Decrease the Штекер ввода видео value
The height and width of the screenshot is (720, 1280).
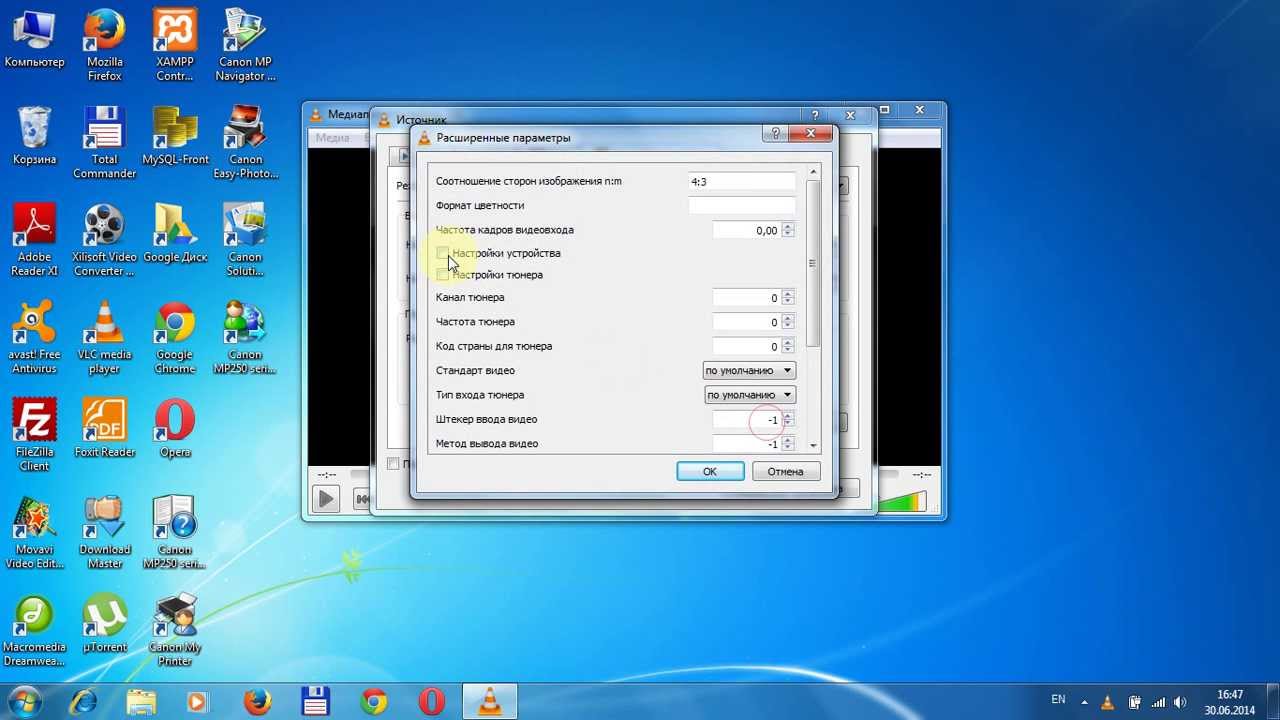click(x=788, y=424)
